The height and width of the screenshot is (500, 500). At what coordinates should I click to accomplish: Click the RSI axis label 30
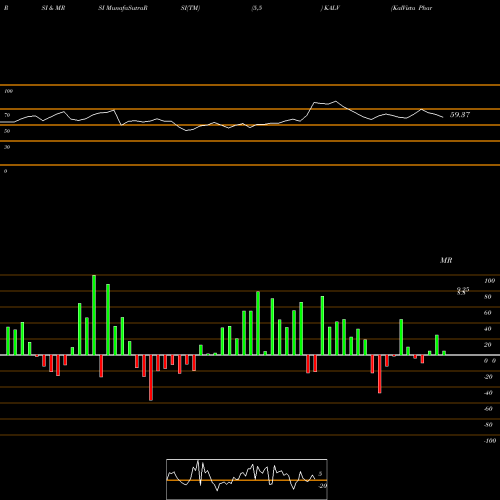click(7, 147)
